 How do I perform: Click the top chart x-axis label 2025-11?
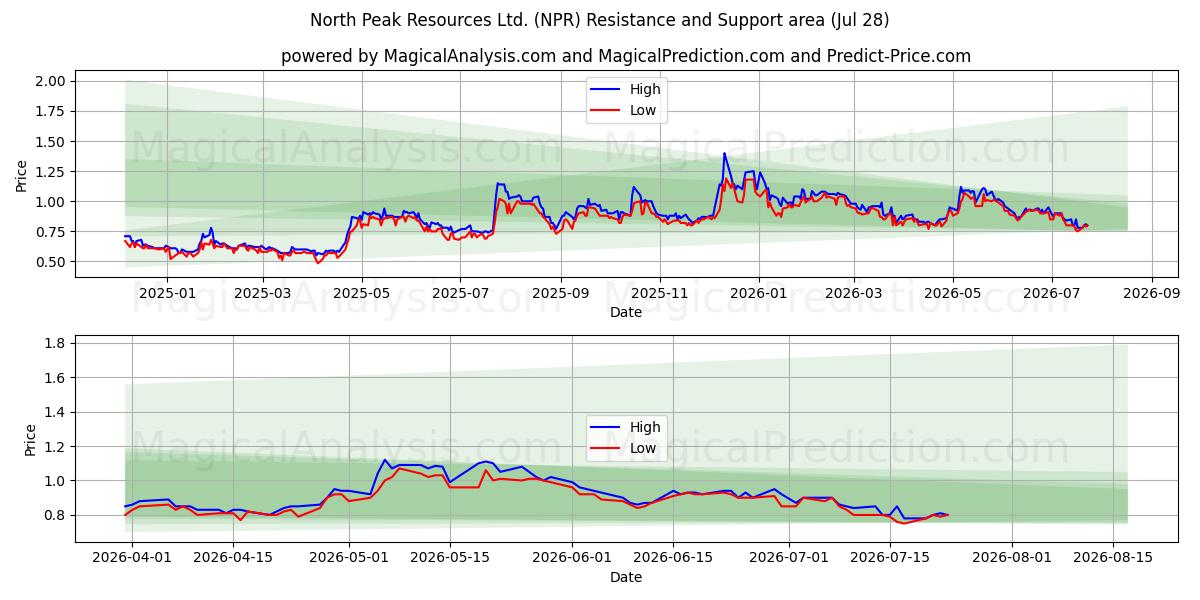click(x=660, y=293)
